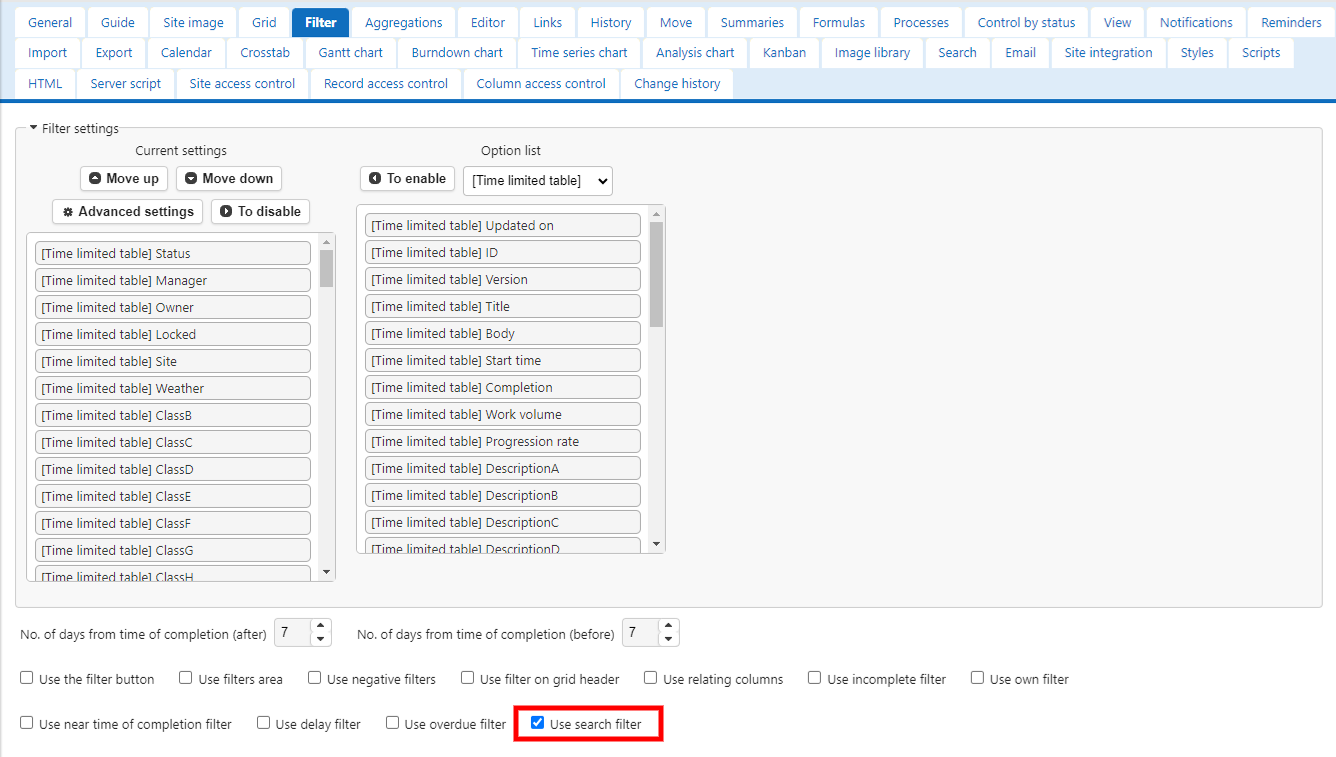
Task: Check Use filters area
Action: (x=186, y=678)
